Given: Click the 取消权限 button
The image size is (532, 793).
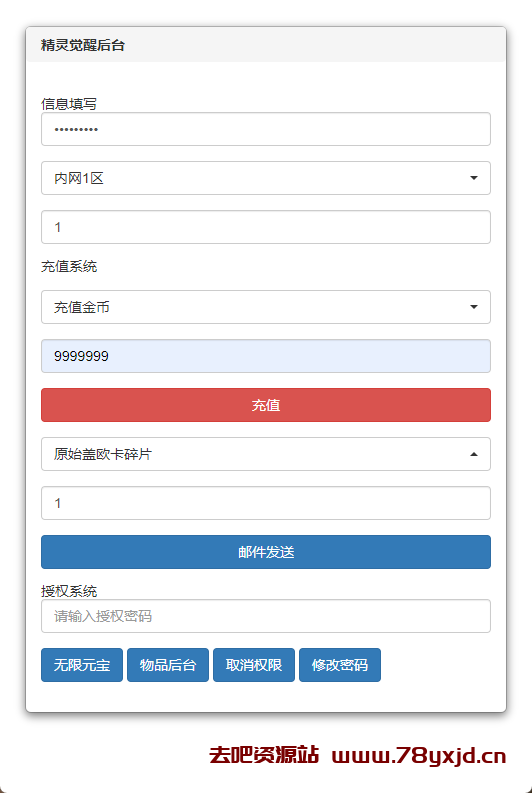Looking at the screenshot, I should pyautogui.click(x=254, y=665).
